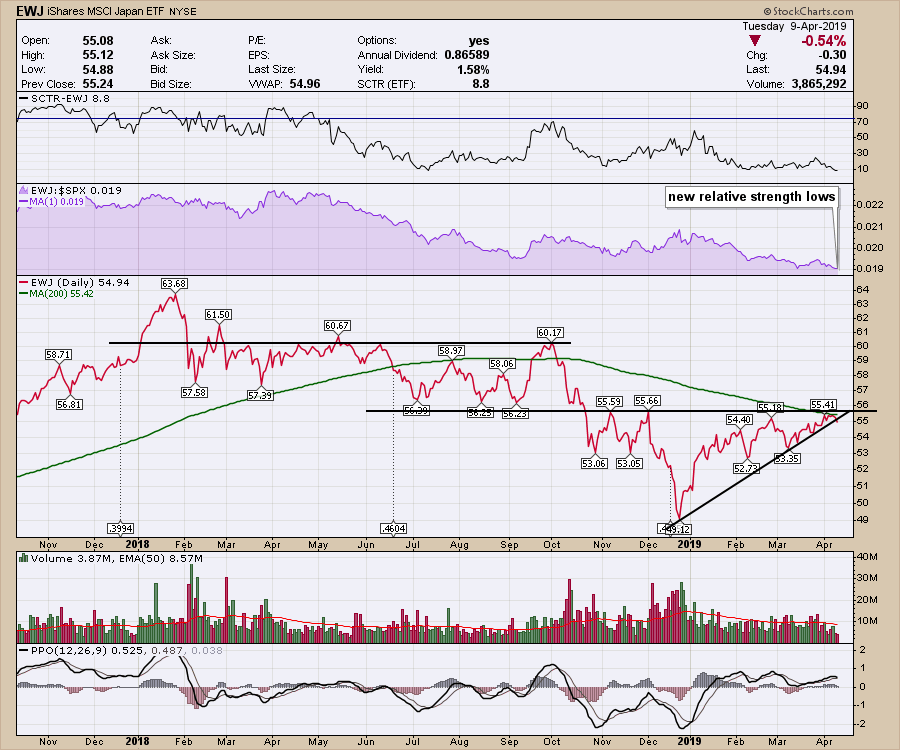Click the iShares MSCI Japan ETF name
The height and width of the screenshot is (750, 900).
click(104, 11)
